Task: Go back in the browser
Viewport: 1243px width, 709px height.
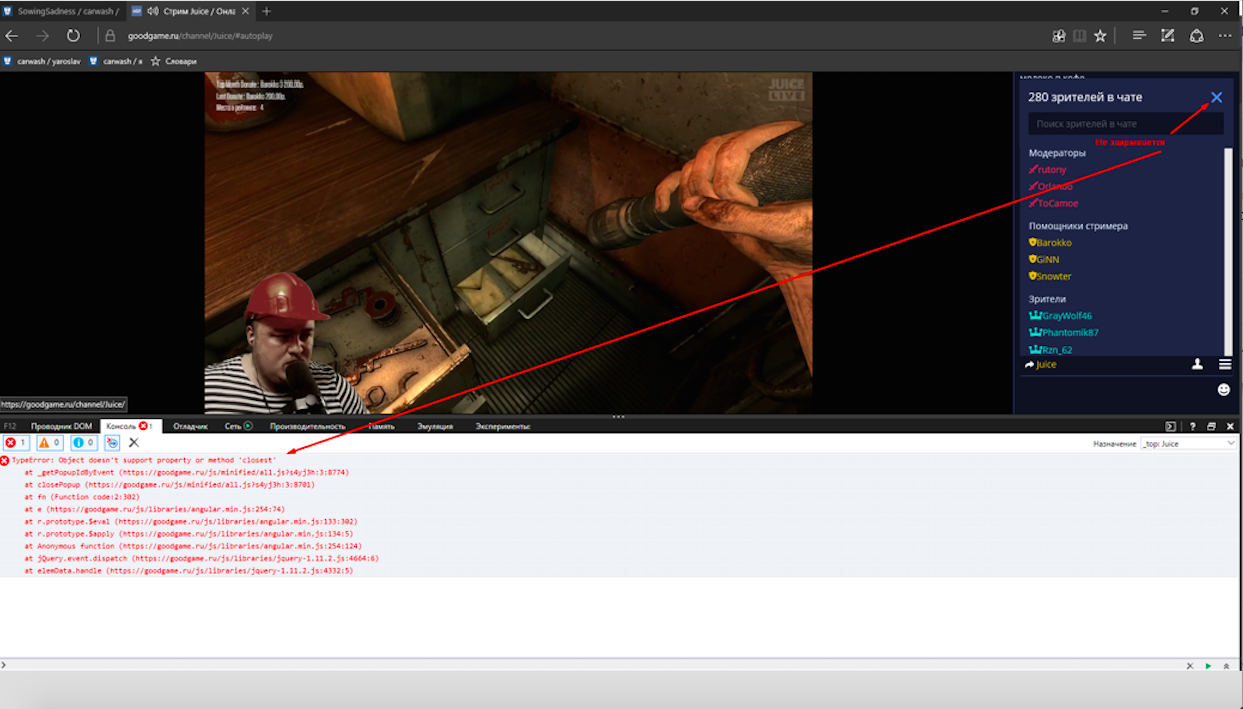Action: click(12, 36)
